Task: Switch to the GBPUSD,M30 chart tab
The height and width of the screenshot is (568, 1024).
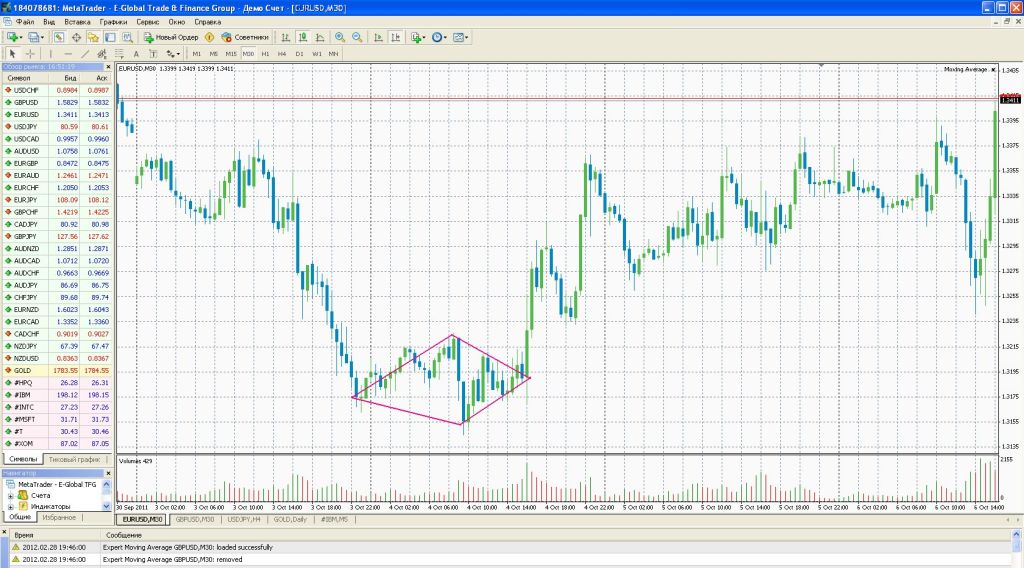Action: 194,519
